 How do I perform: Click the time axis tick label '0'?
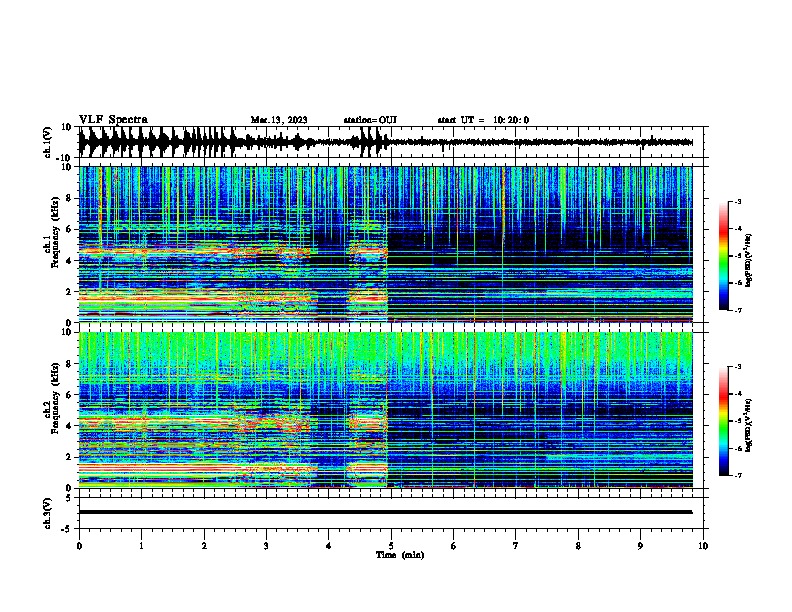(x=79, y=546)
